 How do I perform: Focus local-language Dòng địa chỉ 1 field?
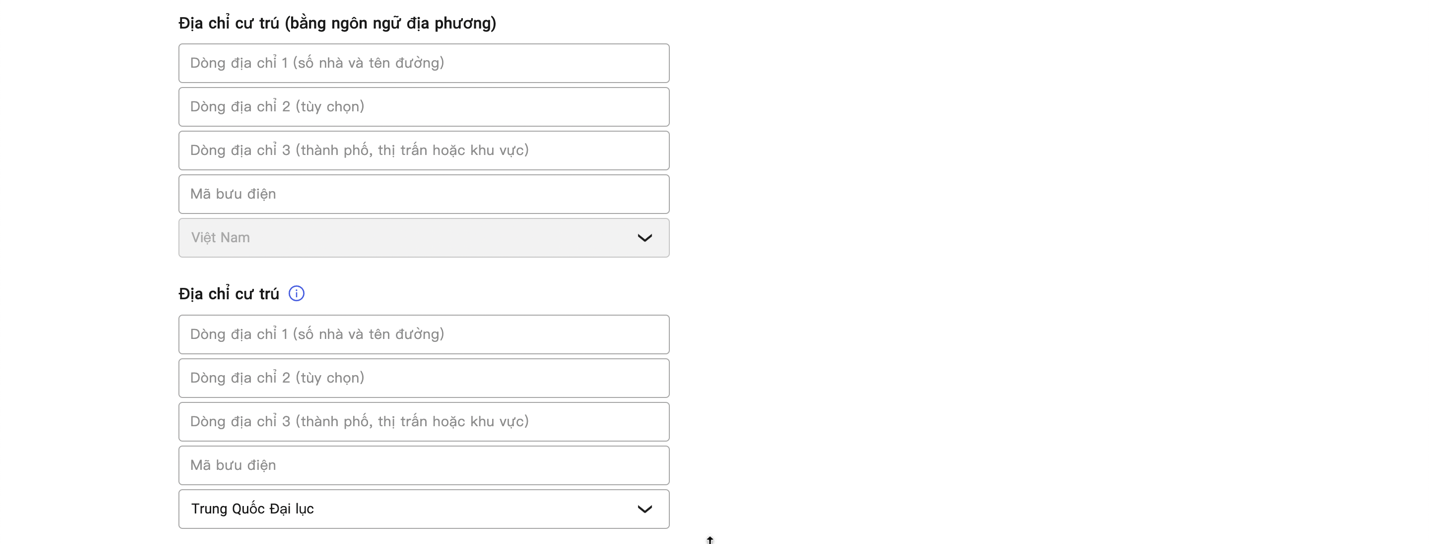tap(423, 63)
